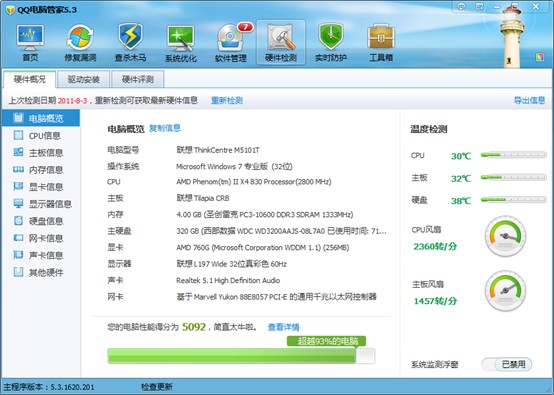The height and width of the screenshot is (395, 554).
Task: Click the performance score 5092
Action: point(194,327)
